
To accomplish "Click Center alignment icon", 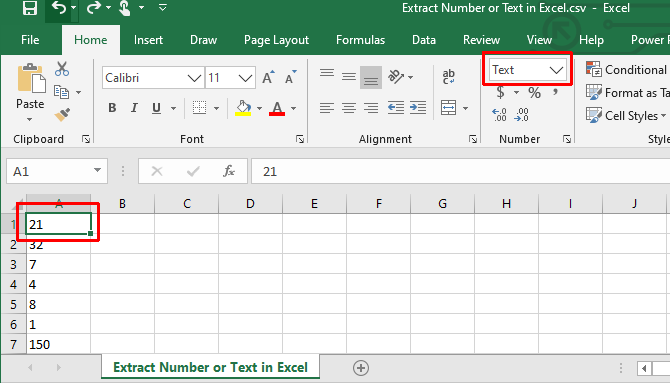I will tap(349, 108).
